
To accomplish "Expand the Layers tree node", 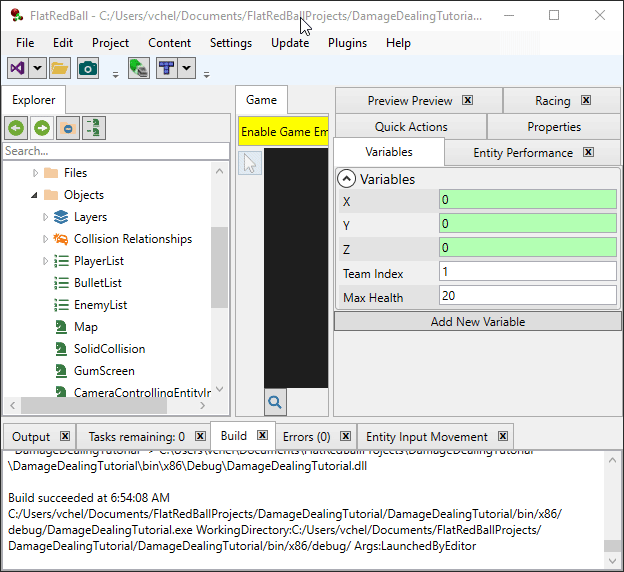I will [46, 217].
